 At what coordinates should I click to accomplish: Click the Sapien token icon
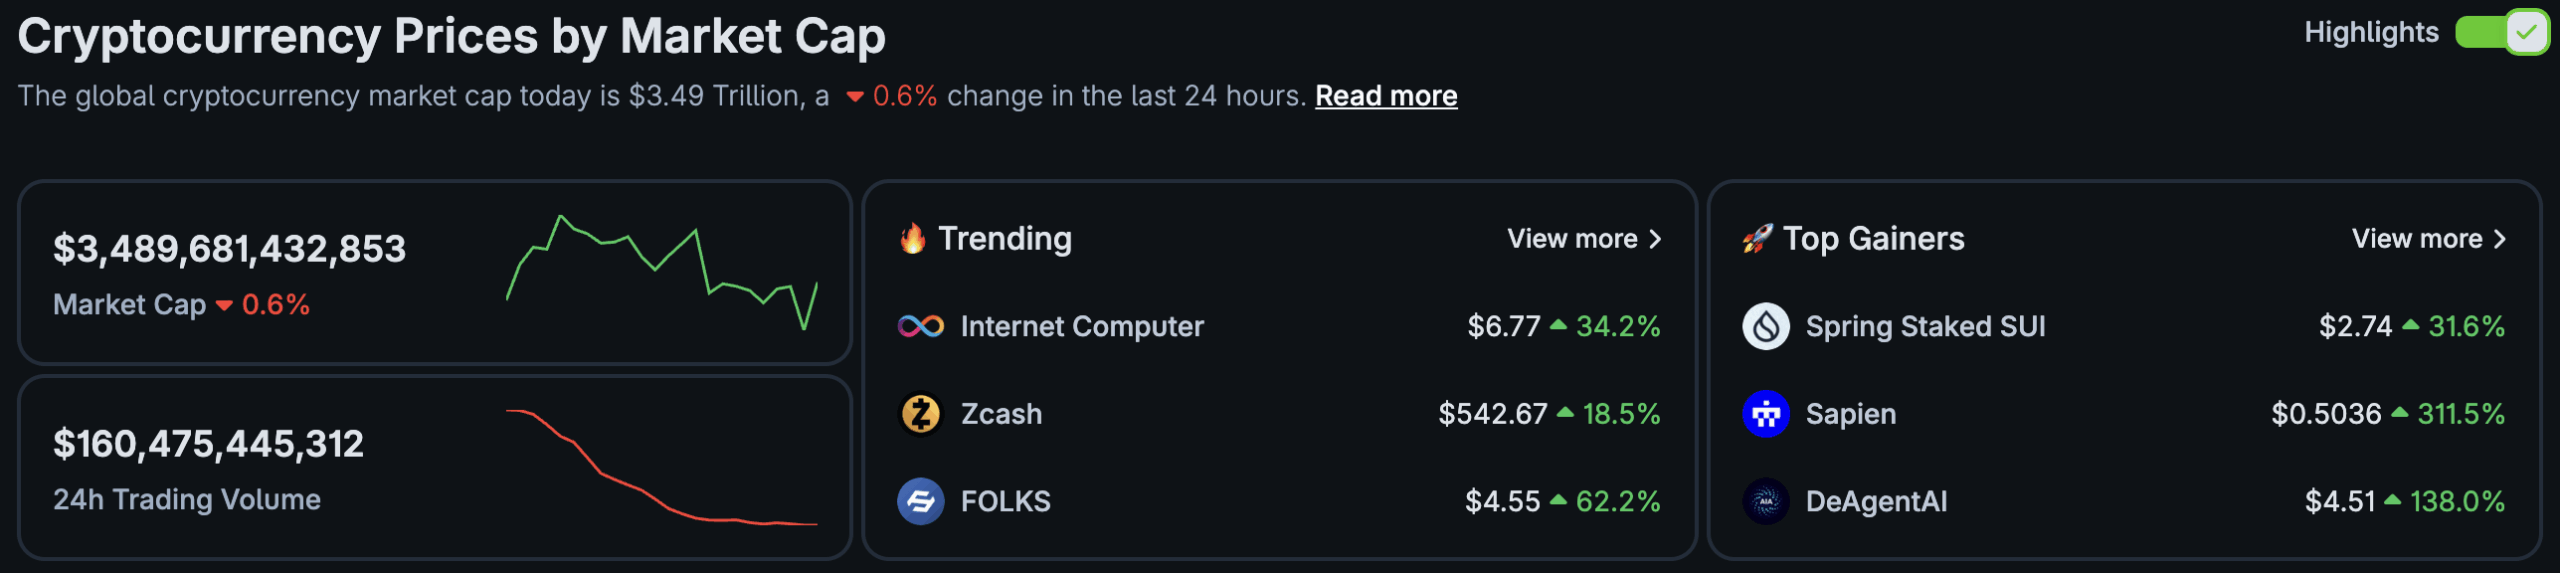[1766, 414]
